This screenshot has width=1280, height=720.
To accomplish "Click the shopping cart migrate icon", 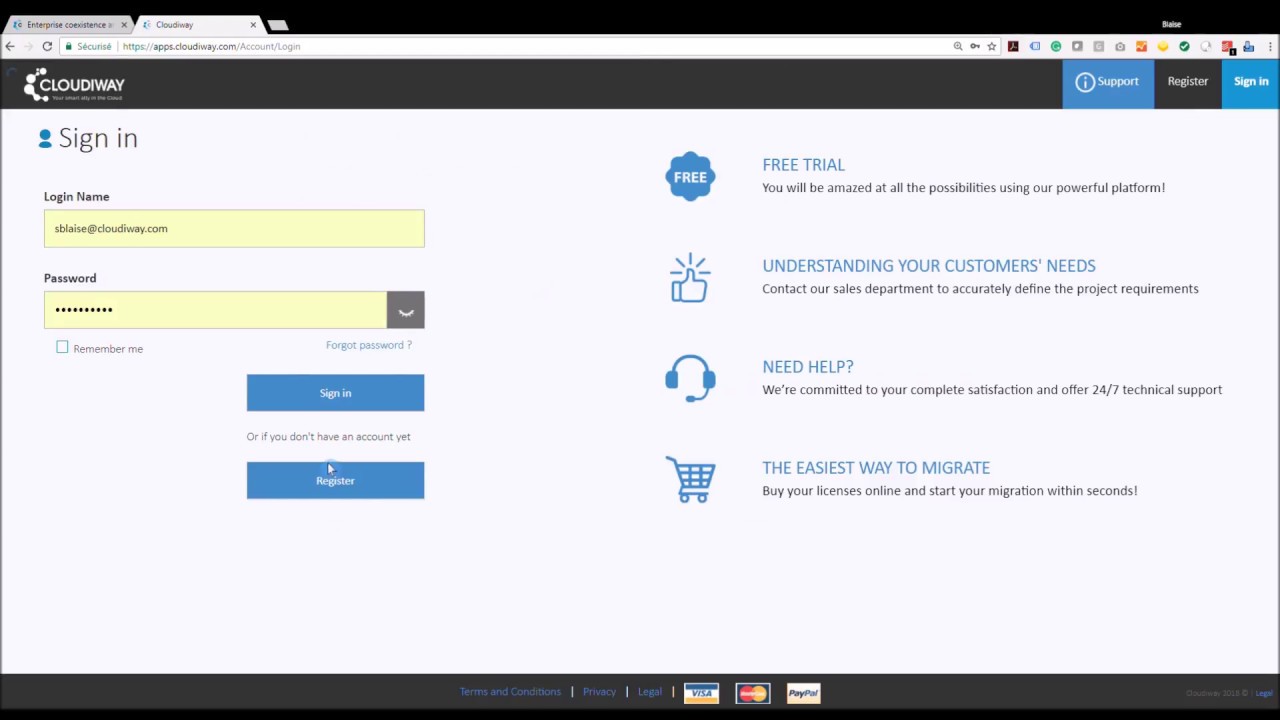I will (x=690, y=480).
